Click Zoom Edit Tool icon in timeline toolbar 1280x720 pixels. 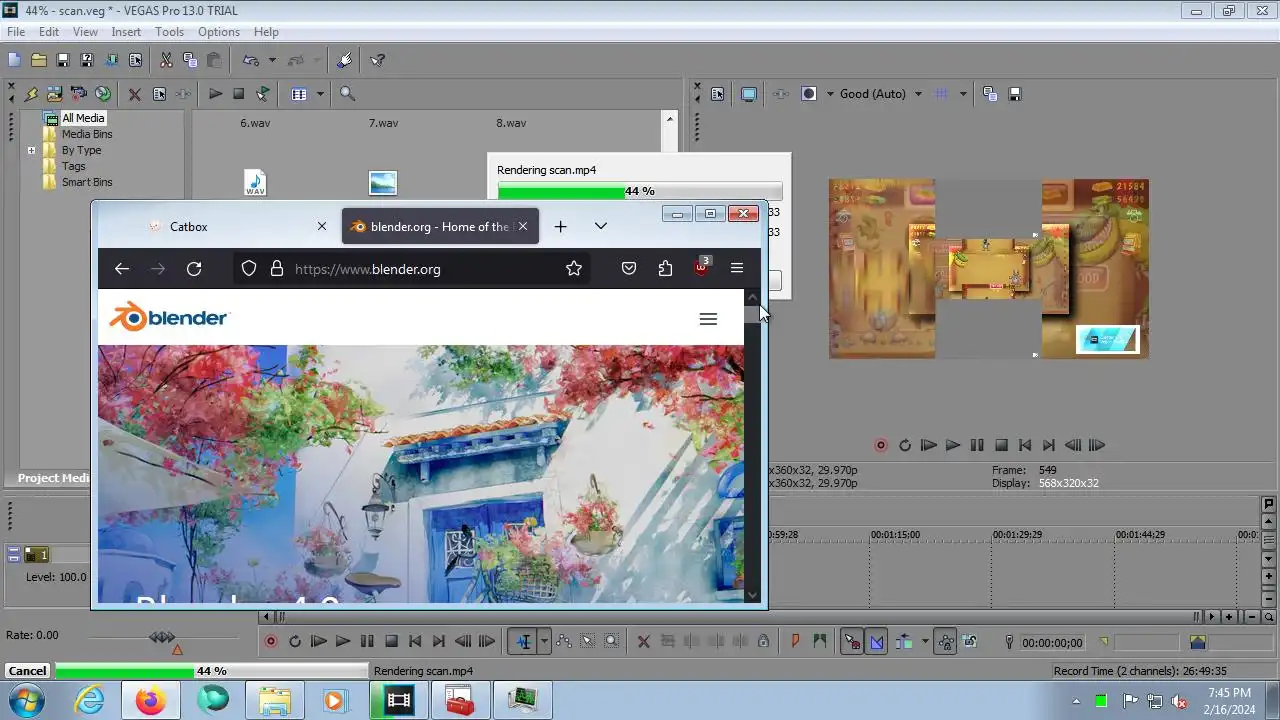click(x=612, y=642)
